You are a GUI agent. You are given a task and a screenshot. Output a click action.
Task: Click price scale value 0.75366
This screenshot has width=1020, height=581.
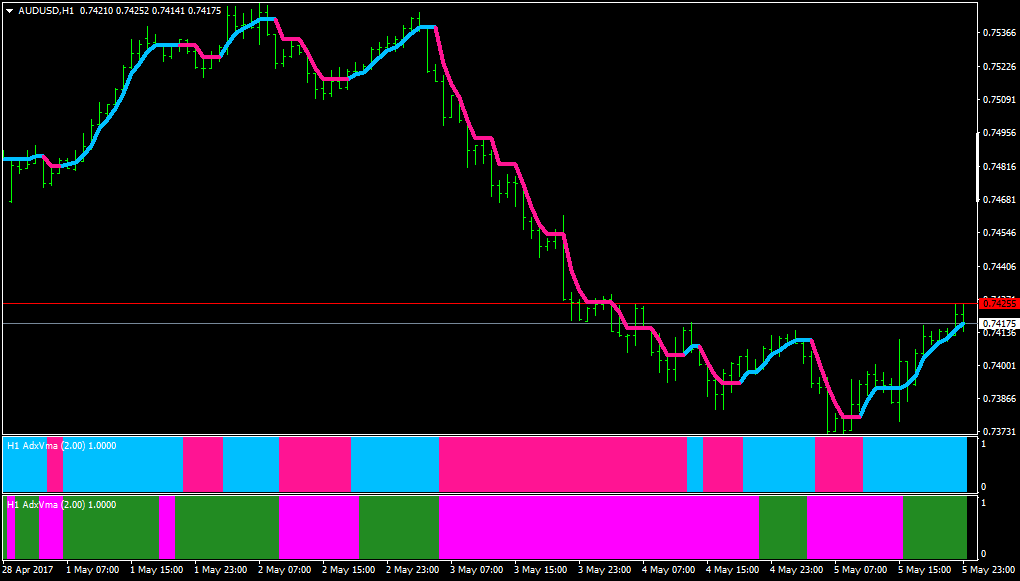1000,33
